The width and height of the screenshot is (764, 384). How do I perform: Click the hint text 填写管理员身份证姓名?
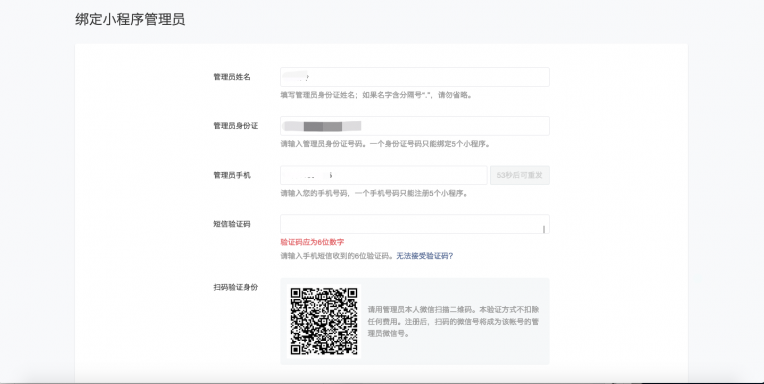318,95
